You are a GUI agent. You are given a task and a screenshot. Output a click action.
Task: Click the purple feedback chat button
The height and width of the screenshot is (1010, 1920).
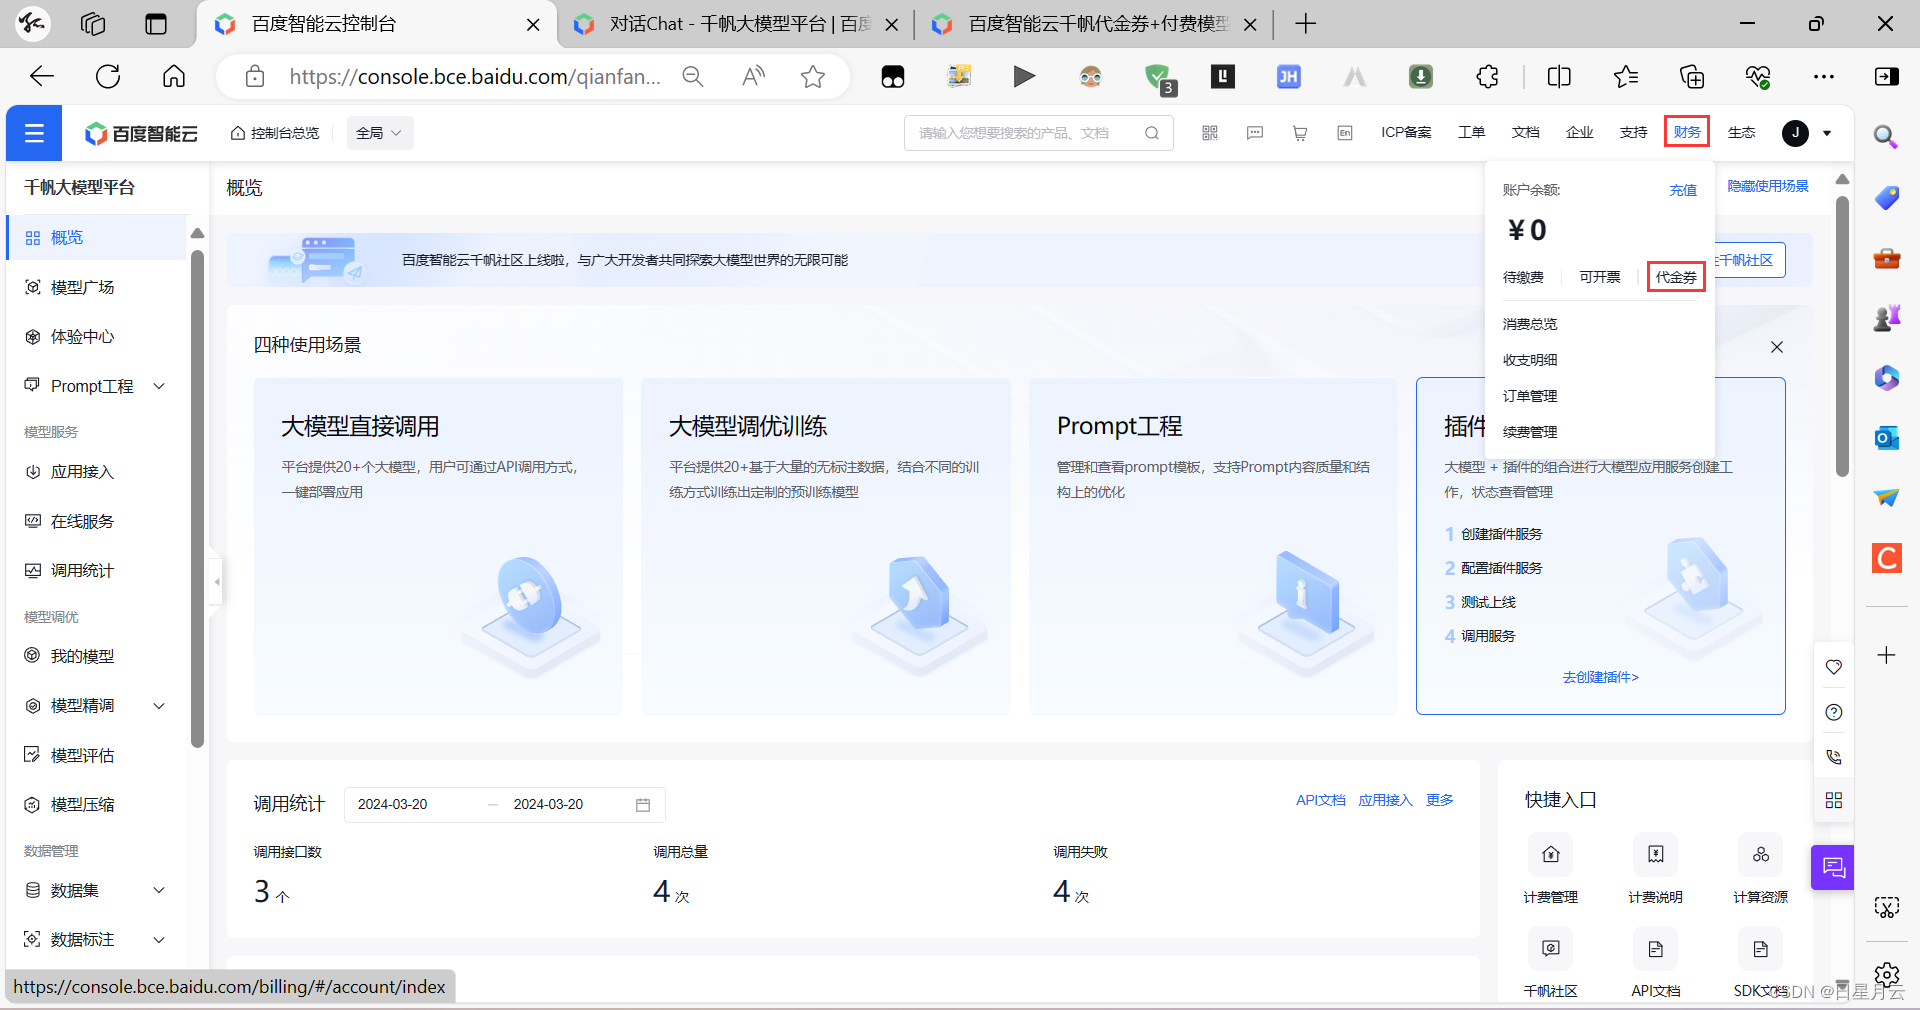click(x=1833, y=867)
